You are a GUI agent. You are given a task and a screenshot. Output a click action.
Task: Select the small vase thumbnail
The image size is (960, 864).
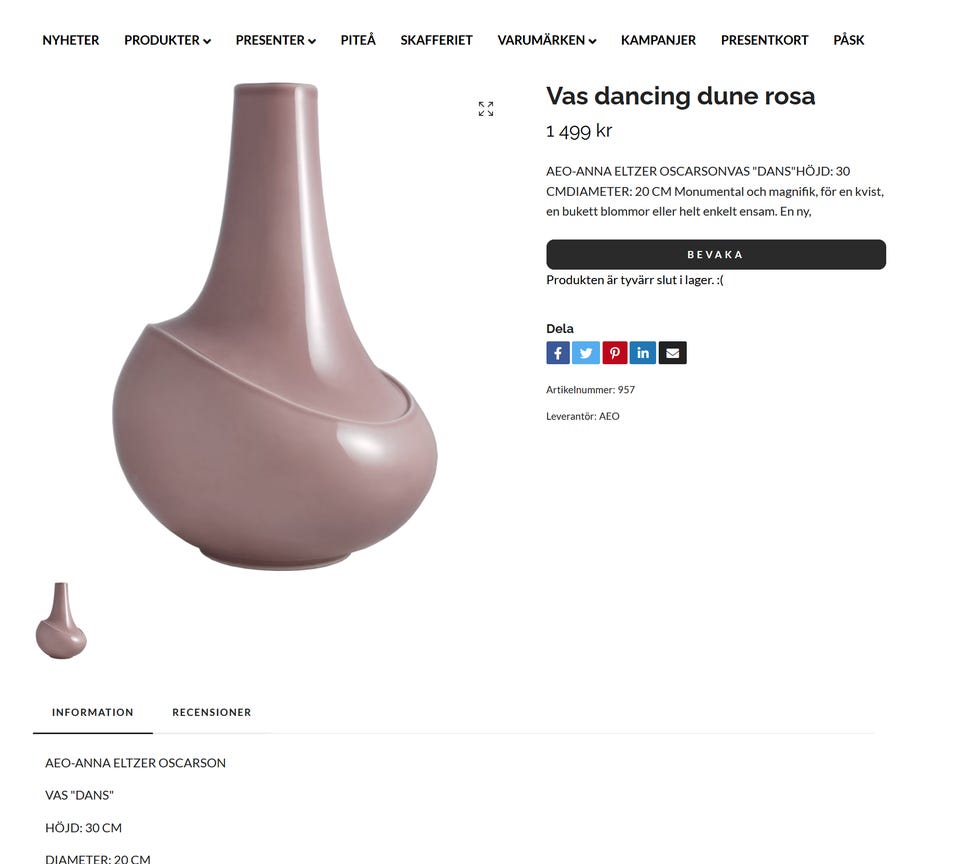coord(61,620)
